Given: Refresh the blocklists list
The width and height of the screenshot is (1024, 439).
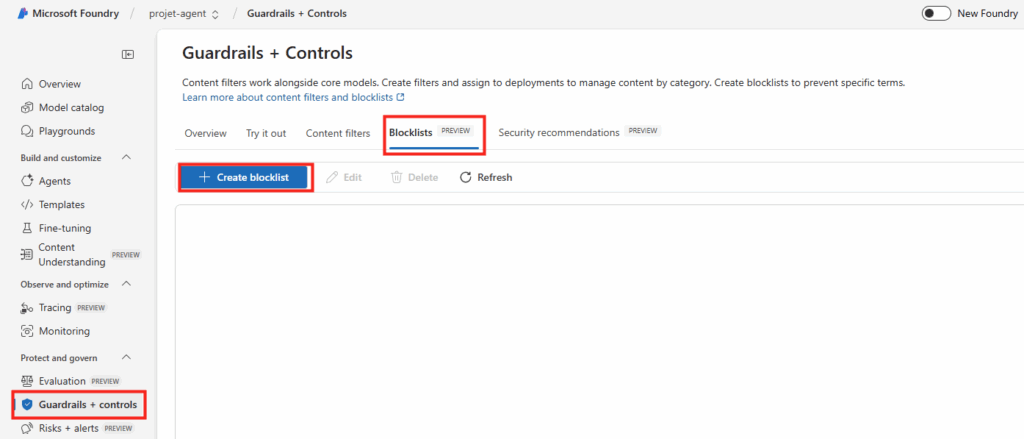Looking at the screenshot, I should coord(486,177).
